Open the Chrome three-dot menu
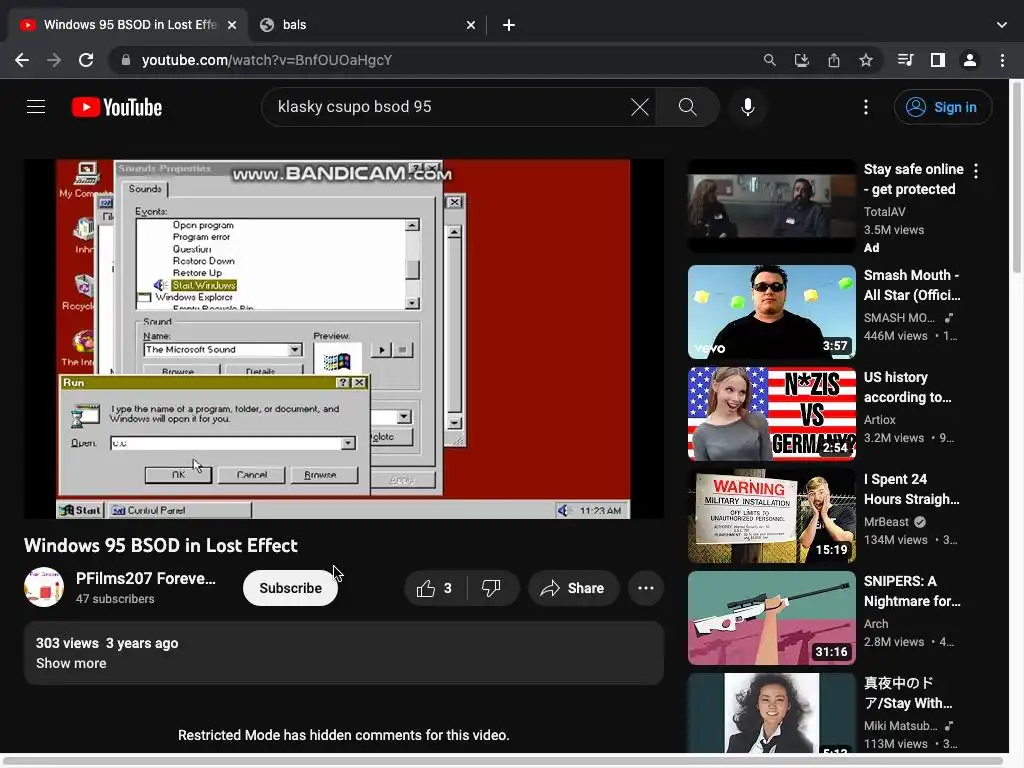The image size is (1024, 768). coord(1002,60)
